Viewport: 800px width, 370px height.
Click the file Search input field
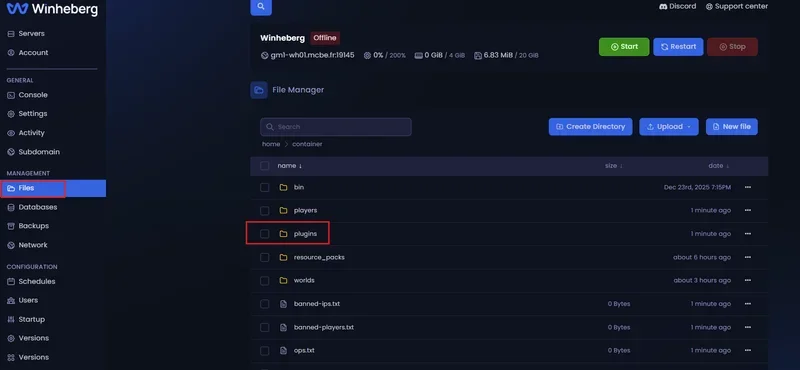(336, 127)
